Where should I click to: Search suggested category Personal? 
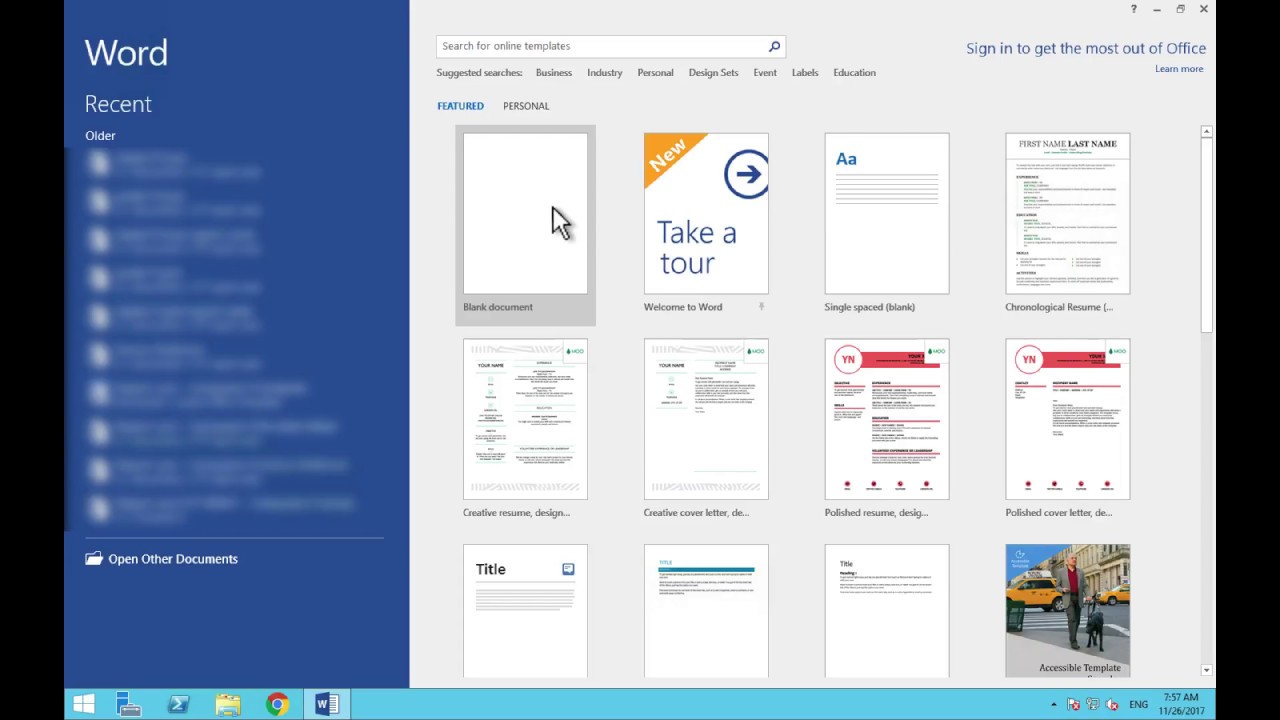tap(655, 73)
